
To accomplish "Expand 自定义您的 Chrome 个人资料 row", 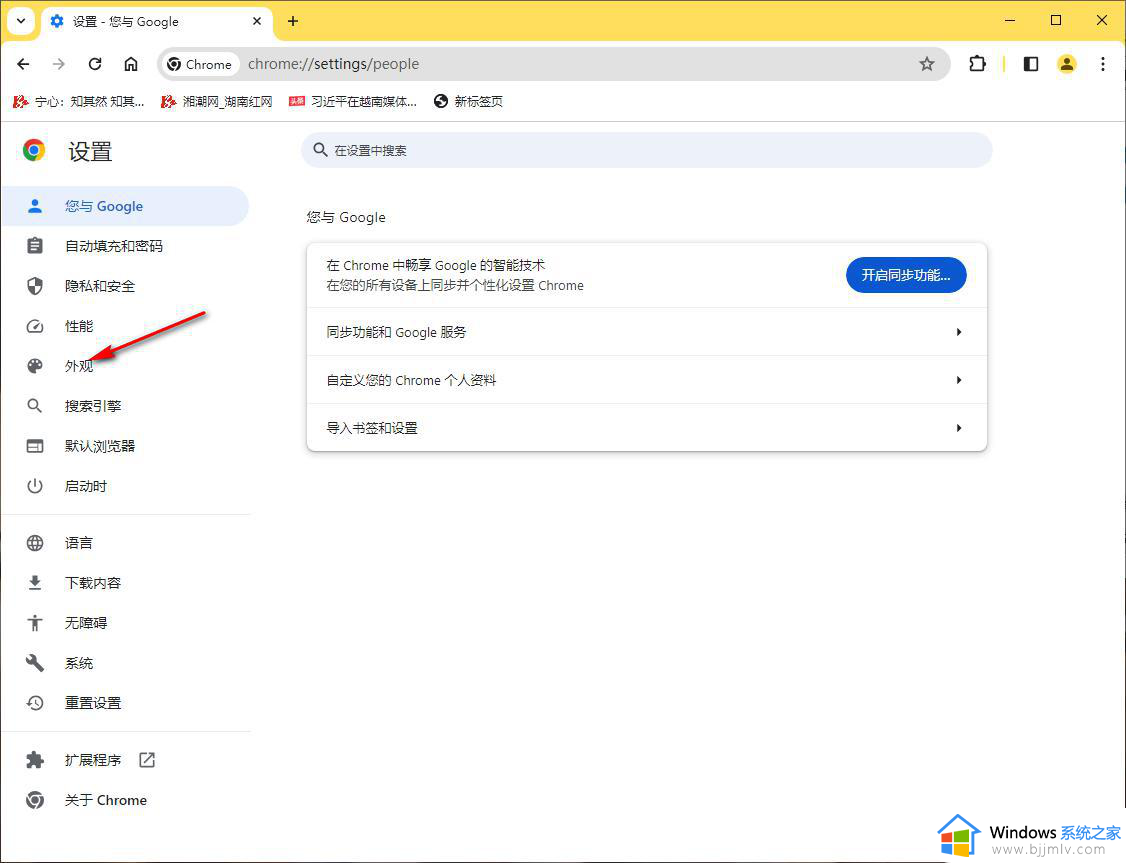I will (x=646, y=380).
